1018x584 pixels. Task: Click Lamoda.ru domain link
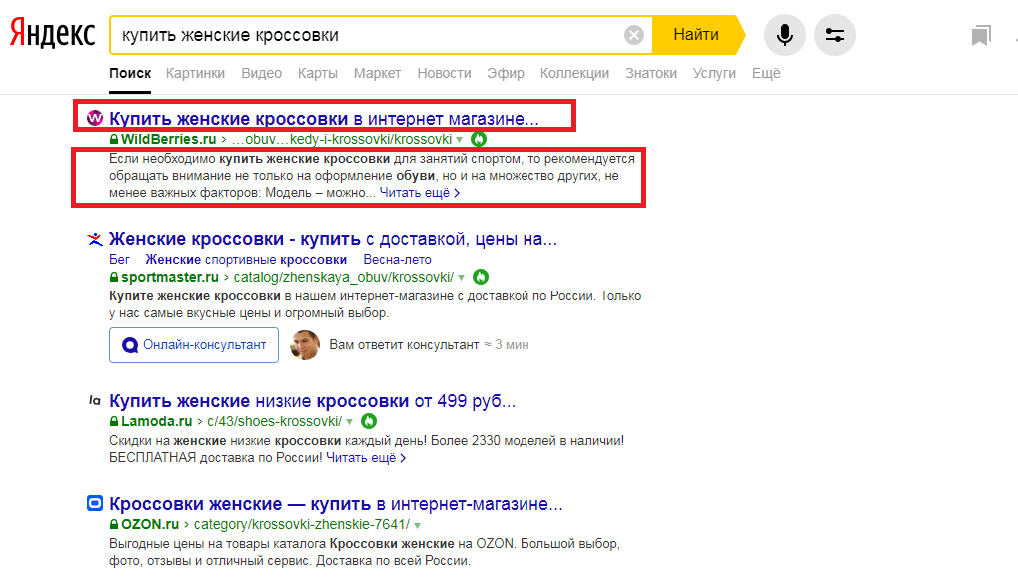pos(156,421)
